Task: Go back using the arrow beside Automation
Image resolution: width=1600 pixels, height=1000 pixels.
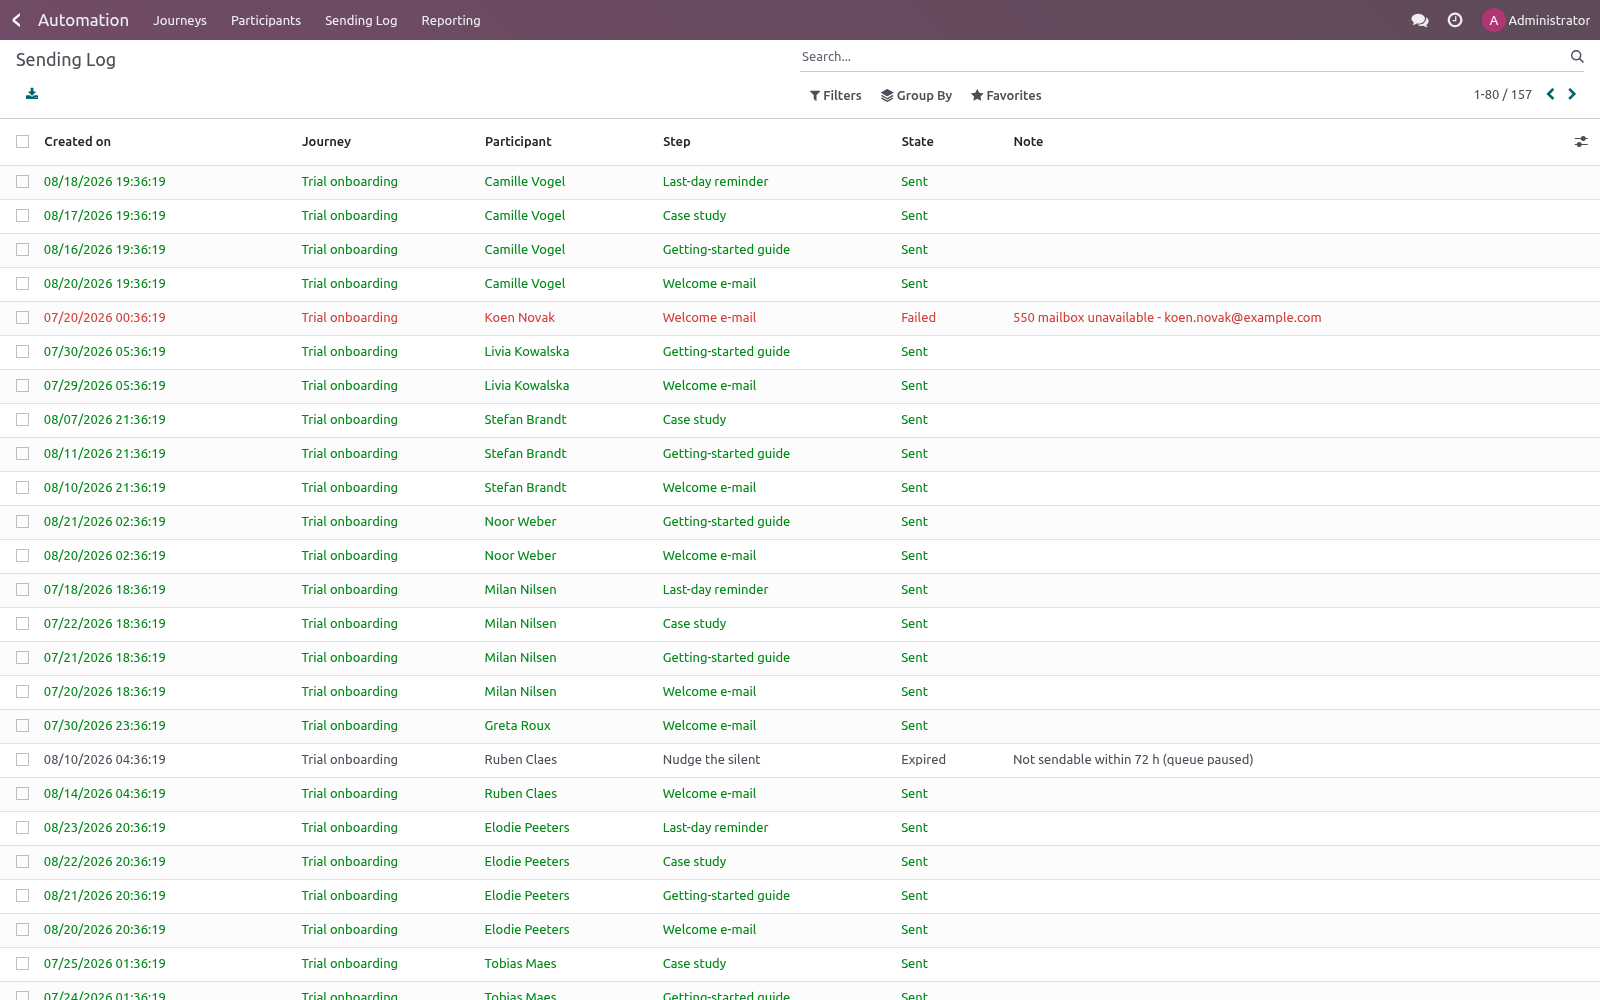Action: tap(16, 20)
